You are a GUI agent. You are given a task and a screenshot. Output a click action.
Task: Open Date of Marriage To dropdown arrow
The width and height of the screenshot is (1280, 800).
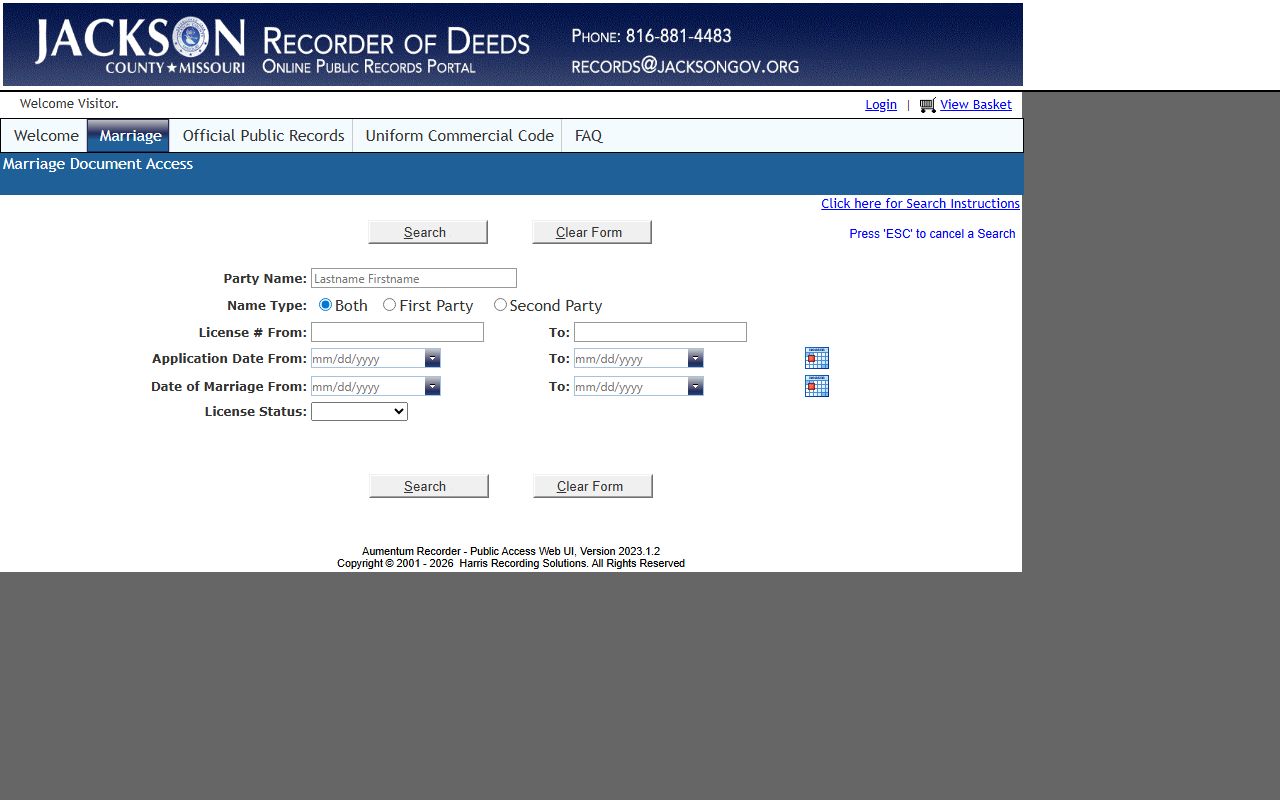[695, 386]
